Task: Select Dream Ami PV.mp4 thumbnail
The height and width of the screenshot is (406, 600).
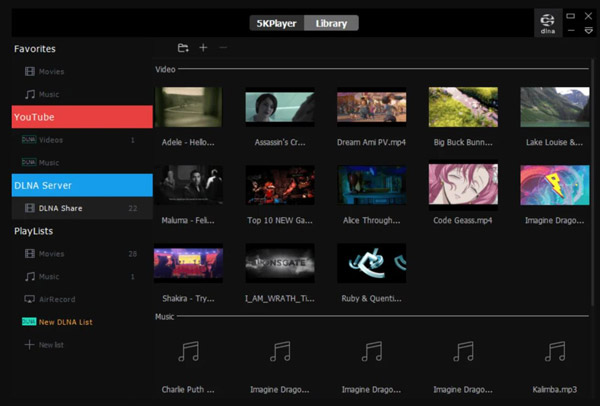Action: coord(372,107)
